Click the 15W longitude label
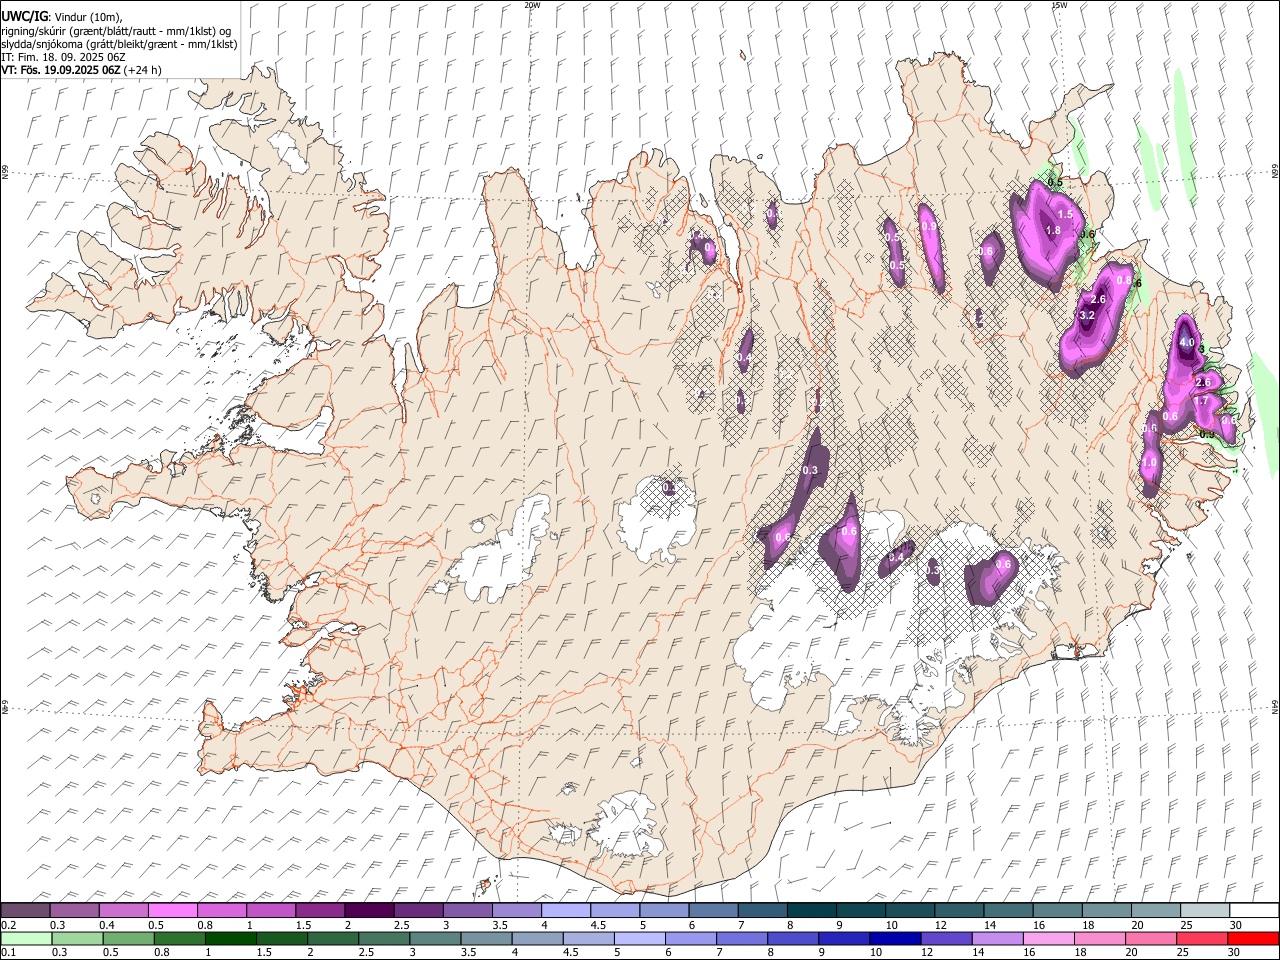 point(1059,5)
